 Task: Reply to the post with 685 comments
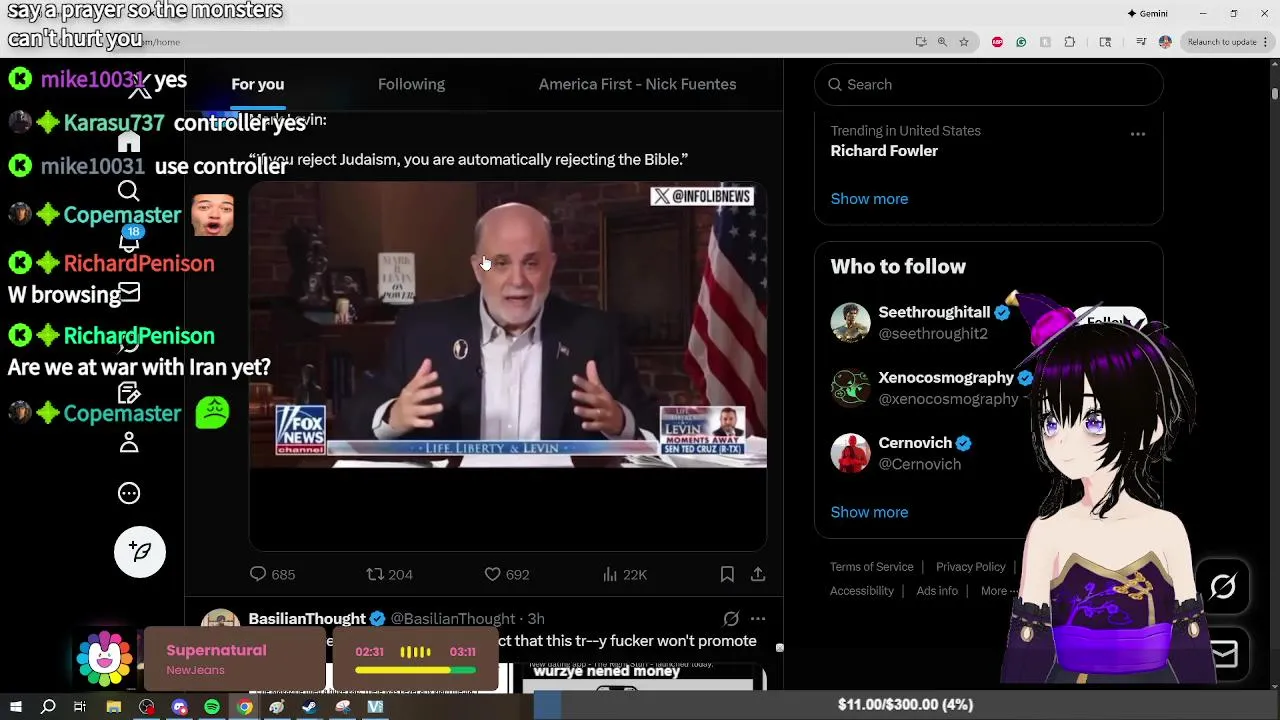pos(272,574)
